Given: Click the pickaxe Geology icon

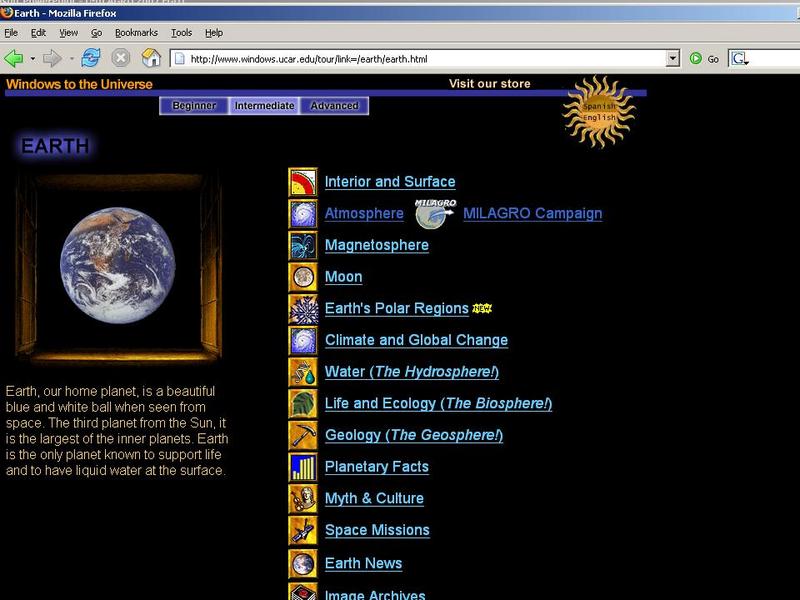Looking at the screenshot, I should tap(303, 435).
